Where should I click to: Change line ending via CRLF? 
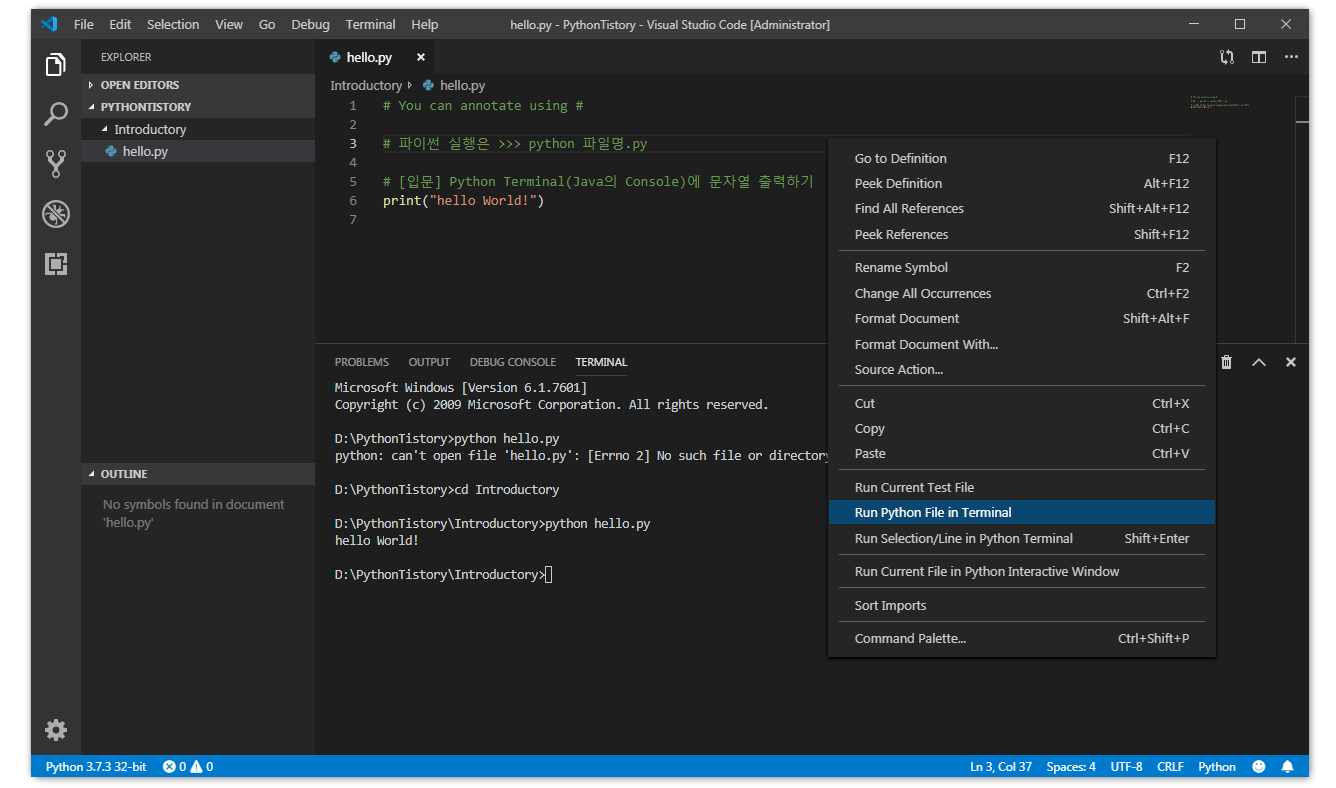point(1171,767)
